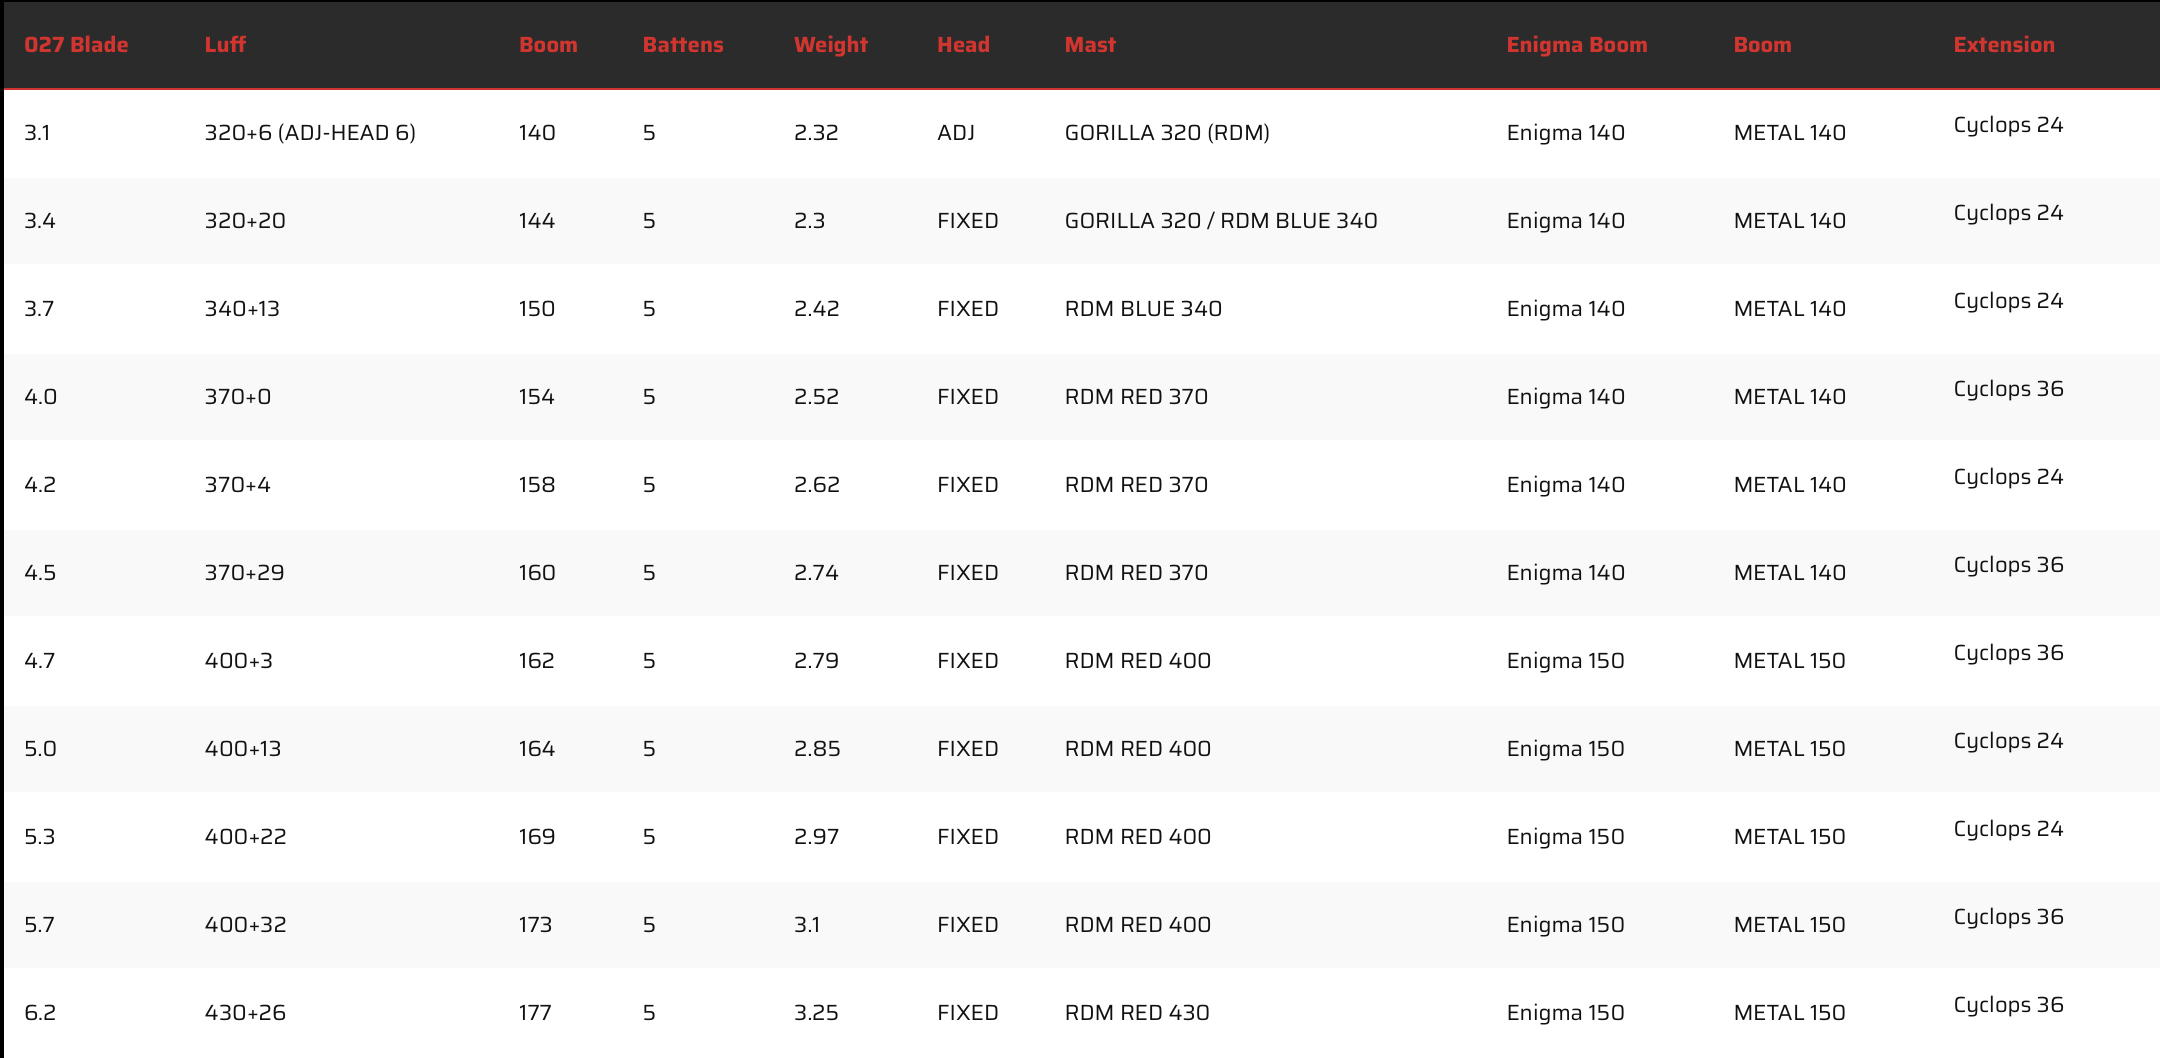Click the luff value "400+13"
Screen dimensions: 2160x1058
[x=243, y=749]
